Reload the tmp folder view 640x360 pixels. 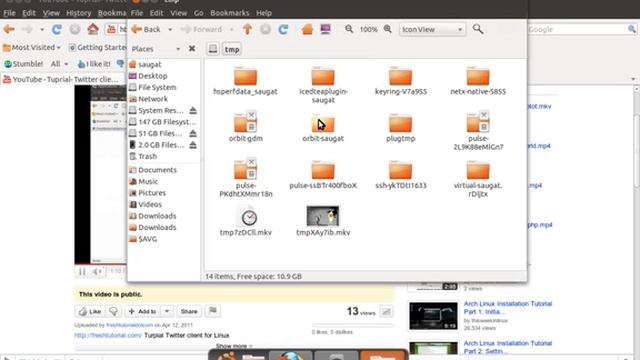coord(283,29)
